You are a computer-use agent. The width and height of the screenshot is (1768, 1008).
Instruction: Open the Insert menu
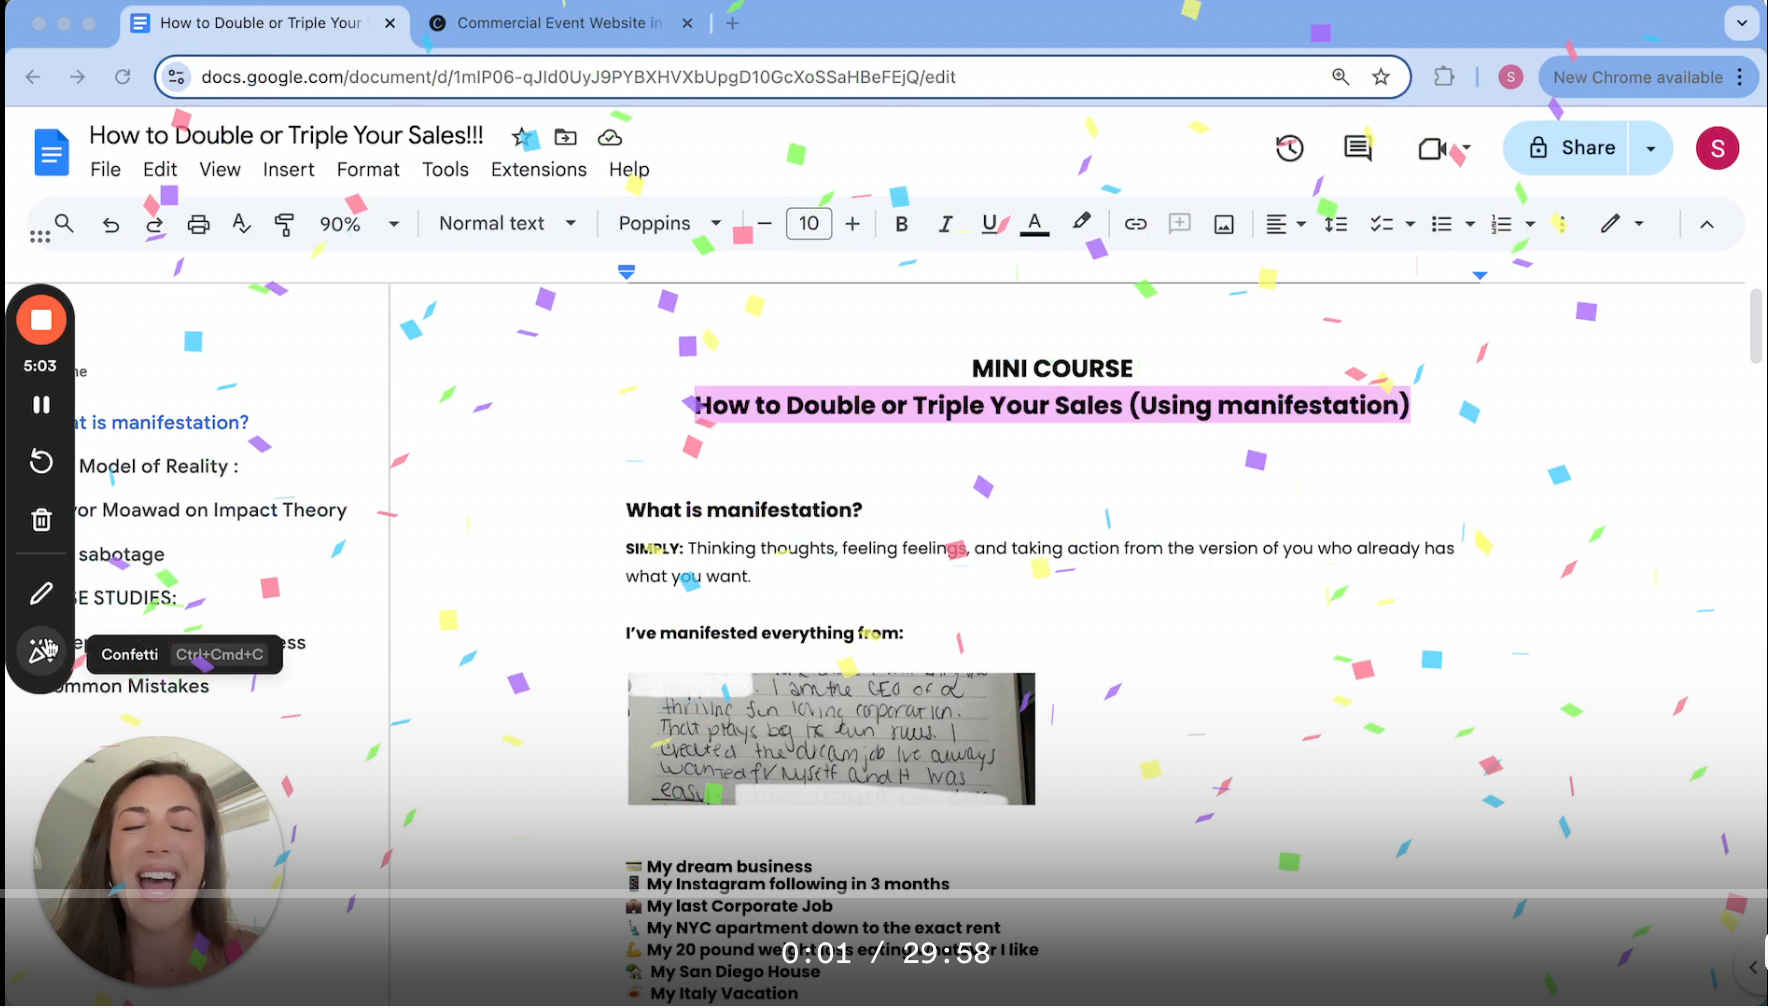(288, 170)
